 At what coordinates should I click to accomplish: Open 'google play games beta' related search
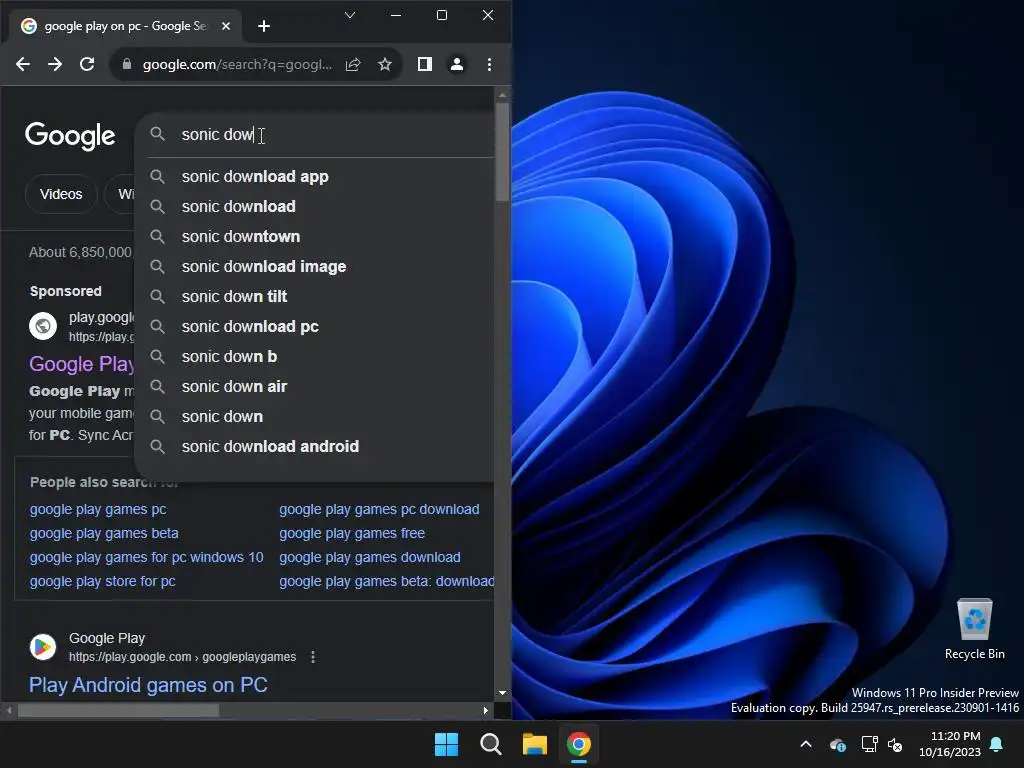(104, 534)
